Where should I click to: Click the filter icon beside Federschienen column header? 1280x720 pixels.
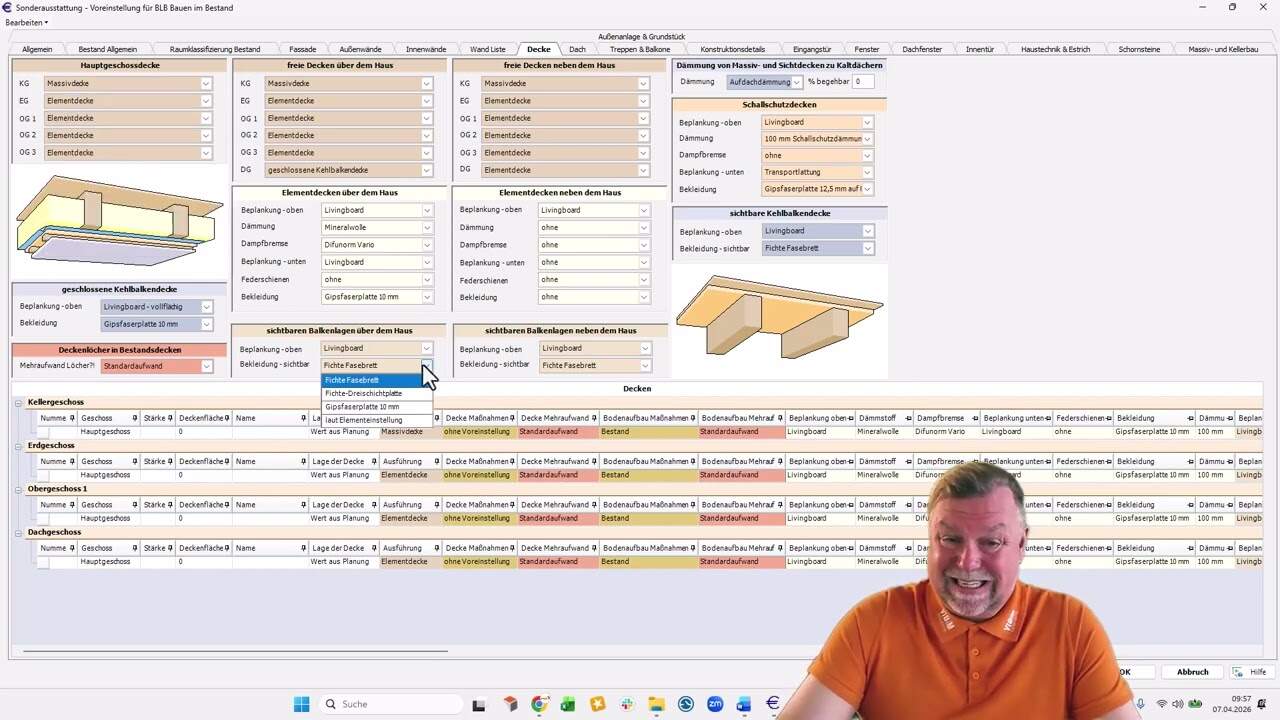coord(1108,418)
